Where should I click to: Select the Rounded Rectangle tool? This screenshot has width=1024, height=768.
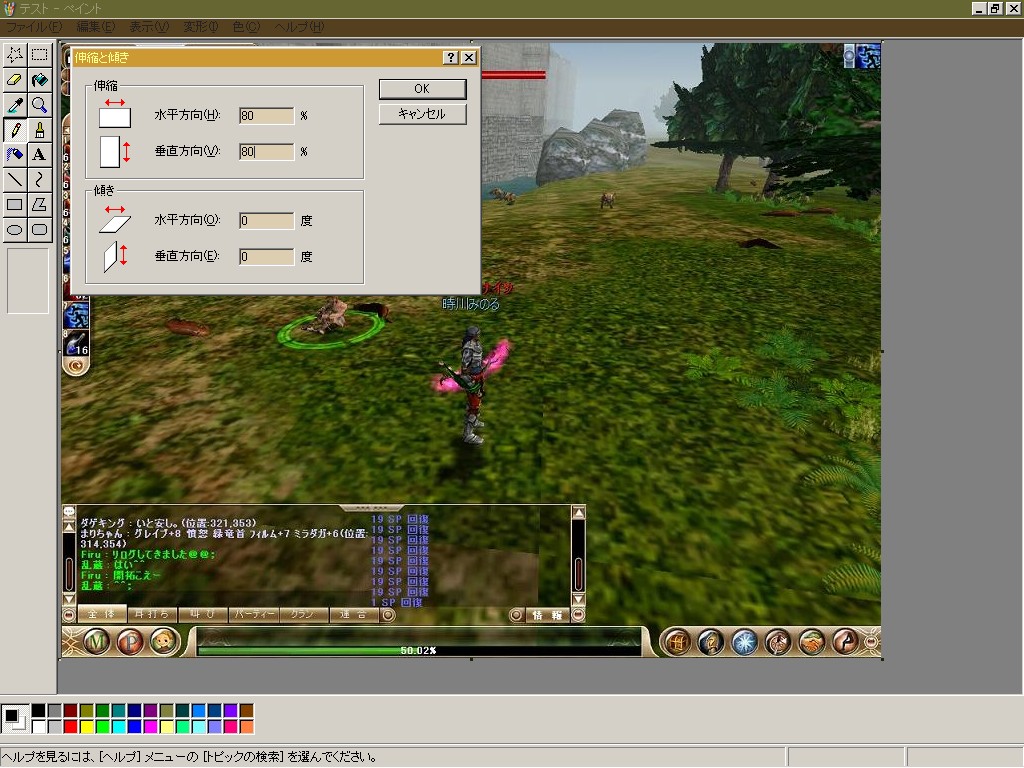click(40, 230)
